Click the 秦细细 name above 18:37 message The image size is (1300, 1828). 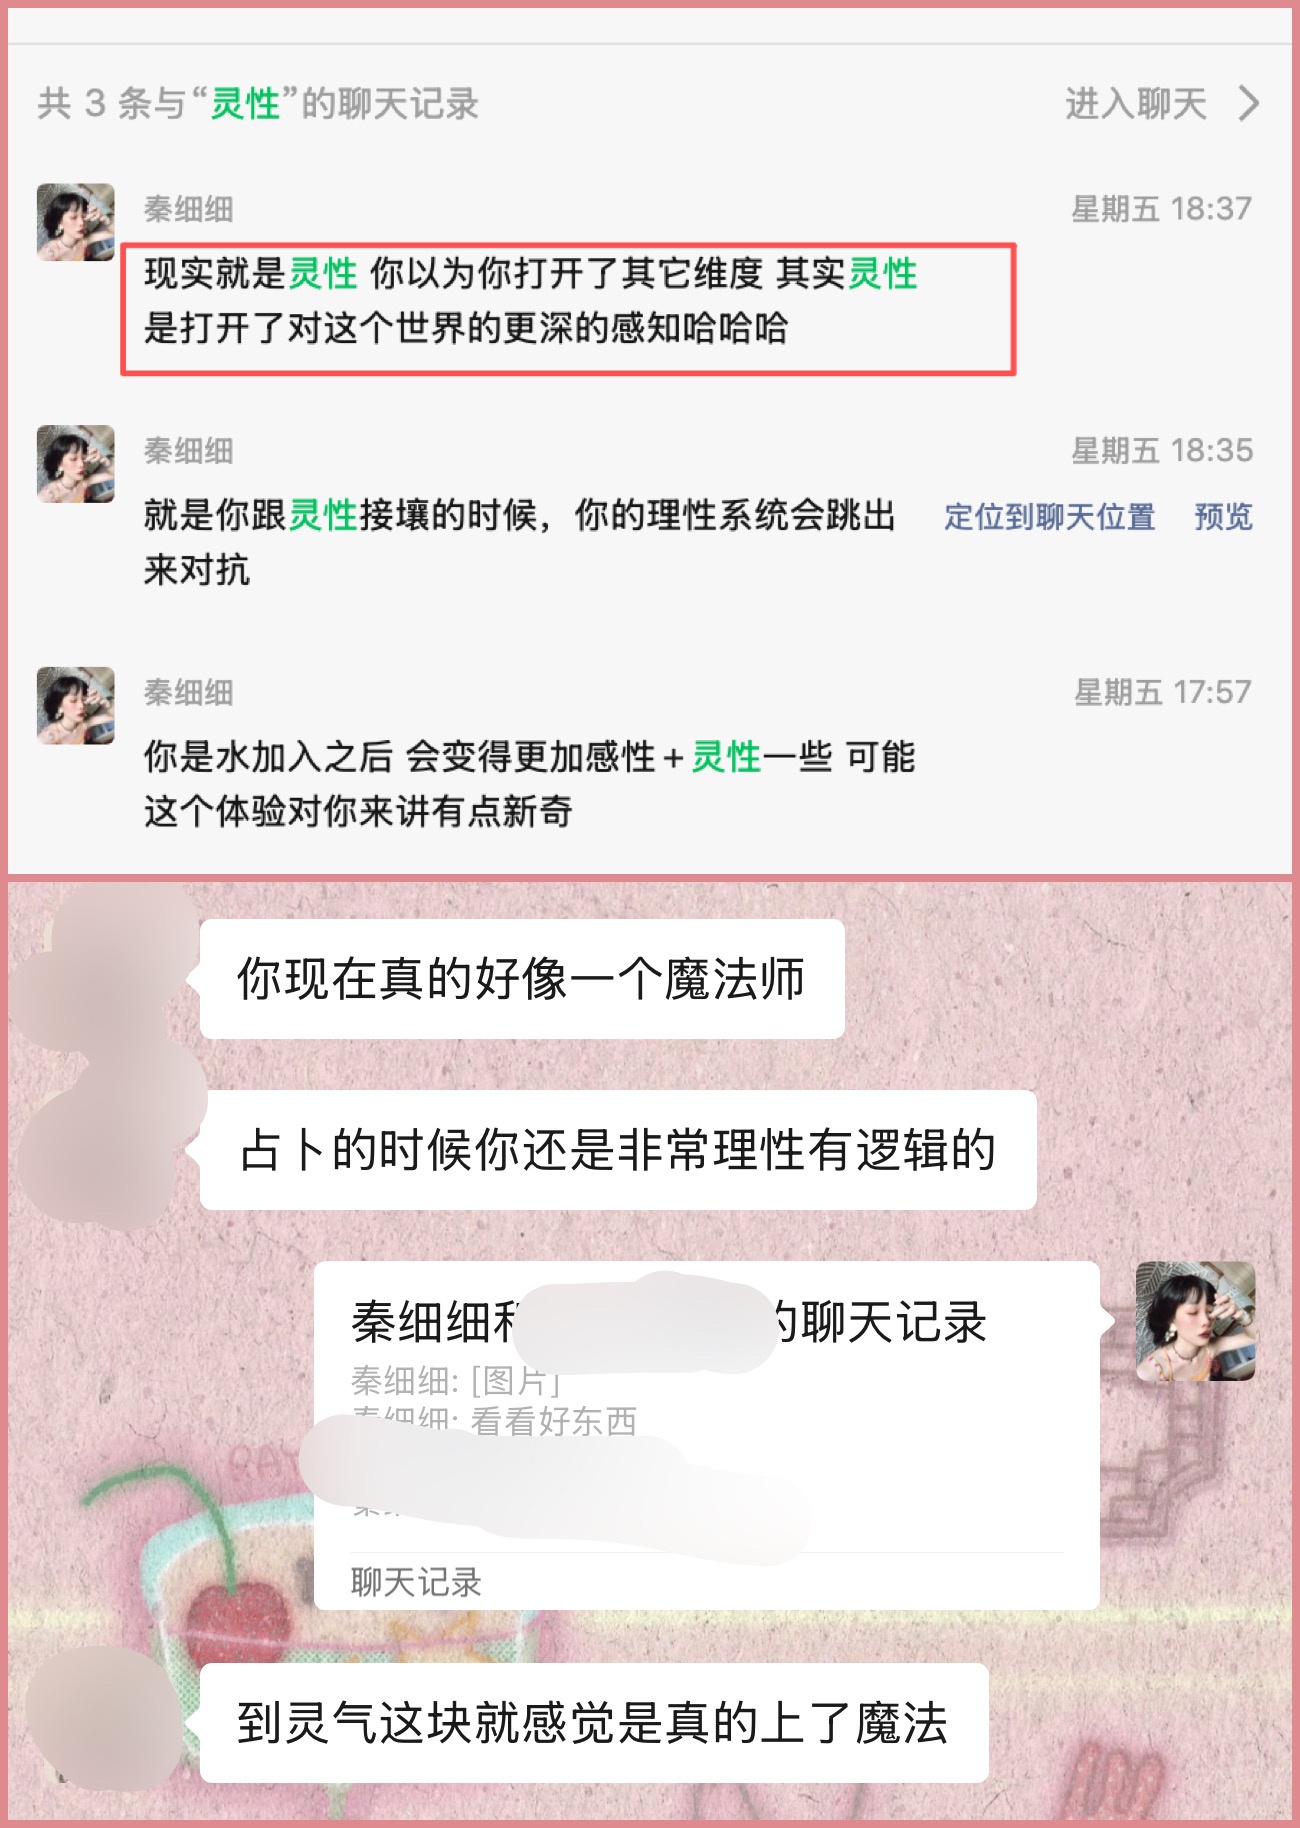tap(189, 209)
